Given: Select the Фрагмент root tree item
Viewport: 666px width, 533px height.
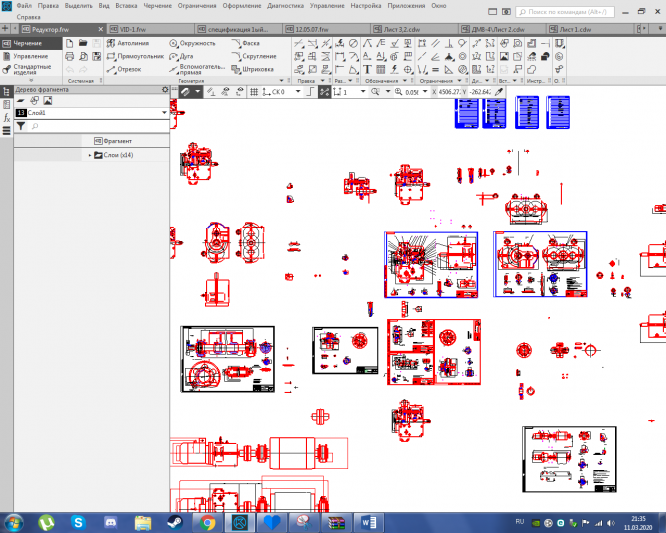Looking at the screenshot, I should coord(113,141).
